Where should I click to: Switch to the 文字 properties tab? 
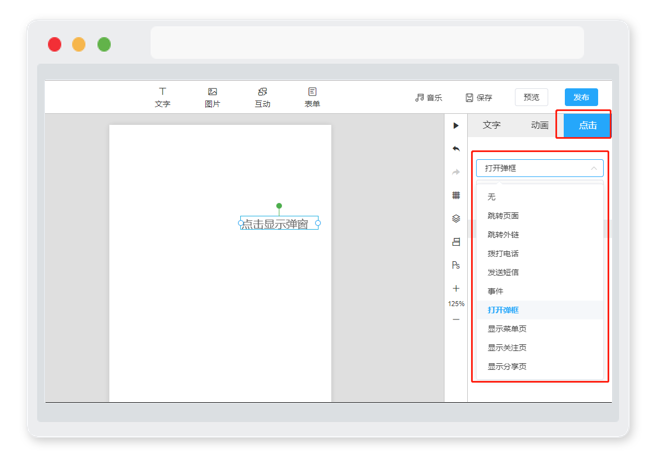click(491, 125)
